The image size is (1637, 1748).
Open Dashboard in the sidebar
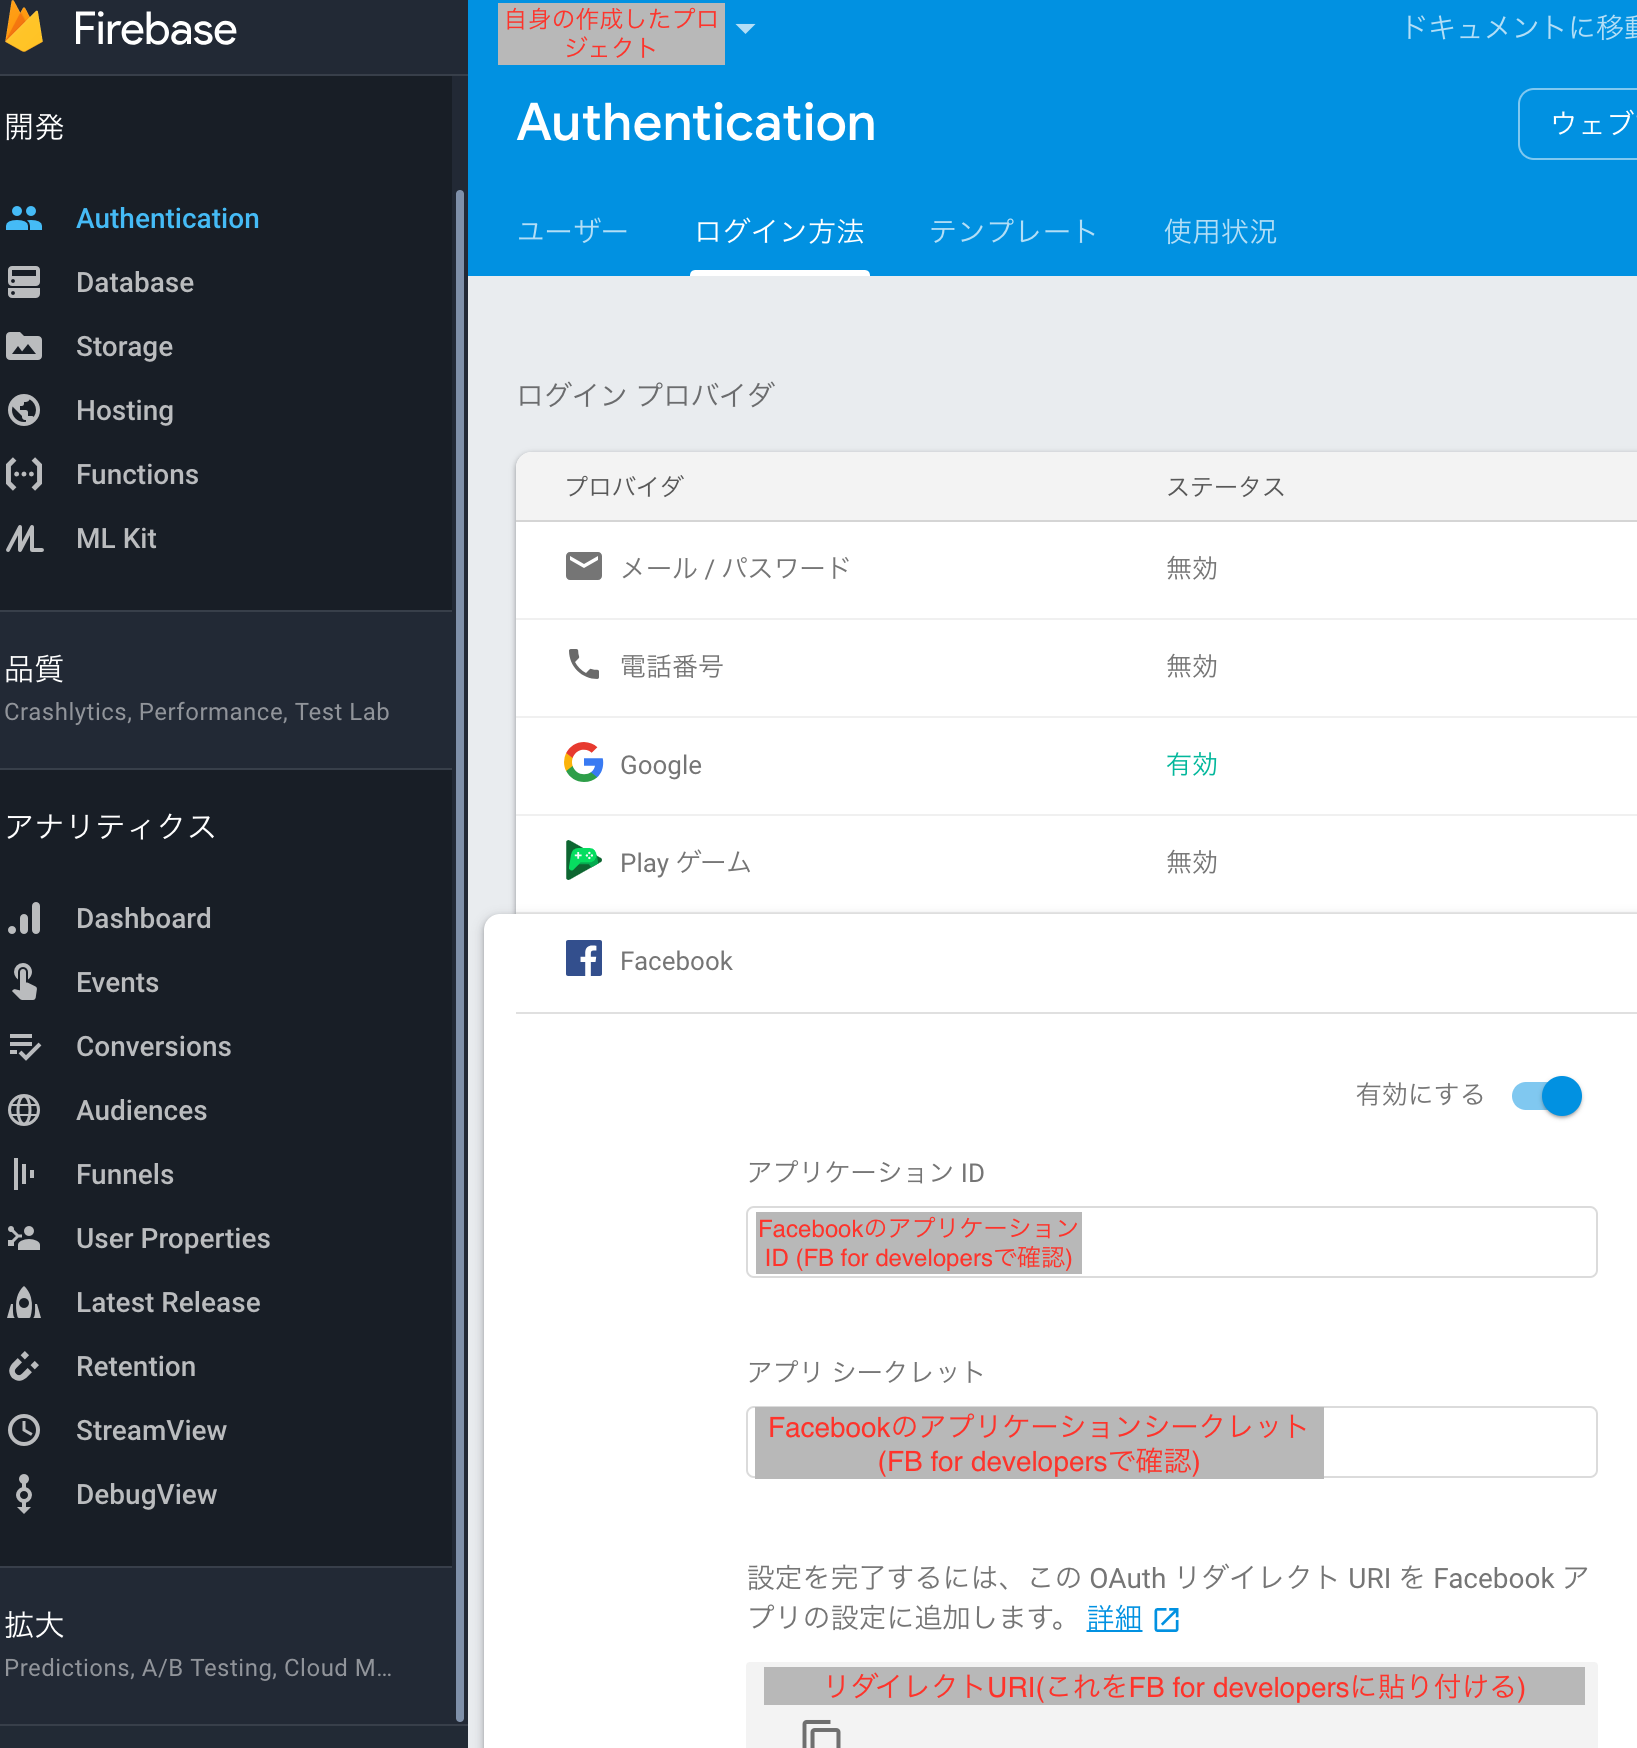coord(144,918)
